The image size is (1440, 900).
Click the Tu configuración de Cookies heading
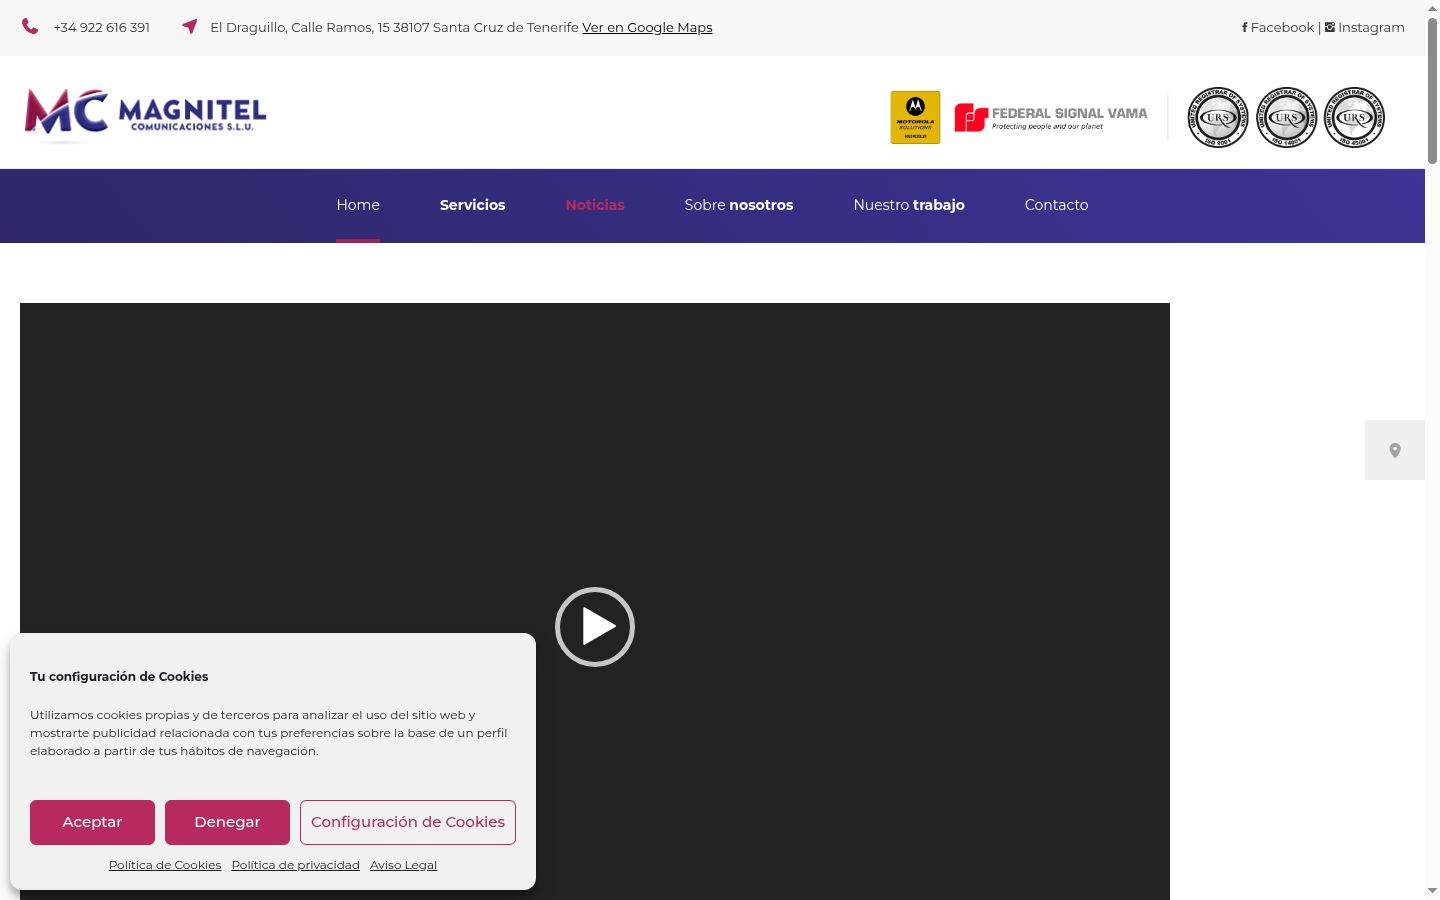(119, 677)
